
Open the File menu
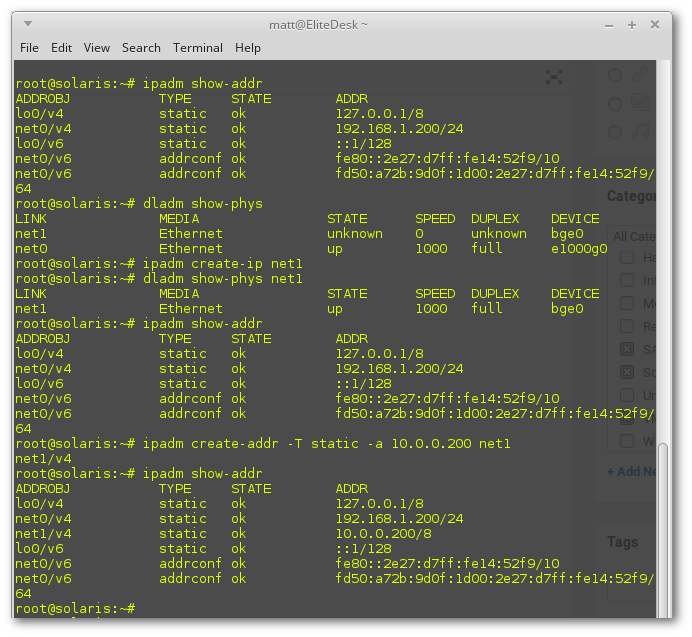tap(29, 47)
